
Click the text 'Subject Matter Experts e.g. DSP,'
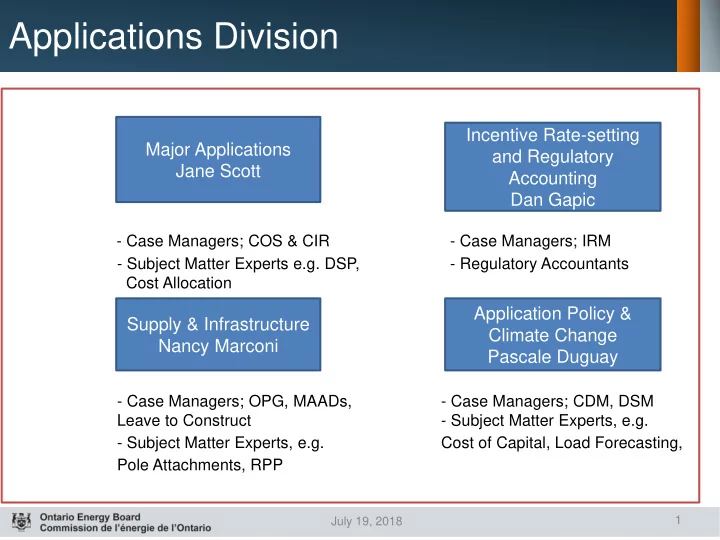(x=243, y=264)
